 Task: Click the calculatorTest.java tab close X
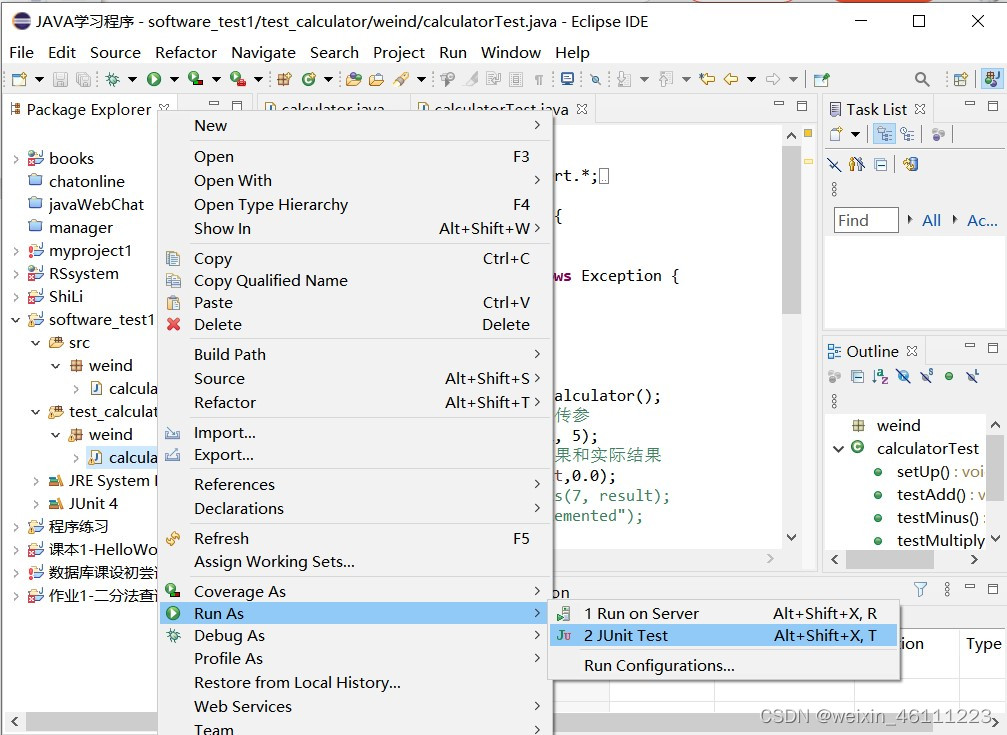(x=582, y=109)
